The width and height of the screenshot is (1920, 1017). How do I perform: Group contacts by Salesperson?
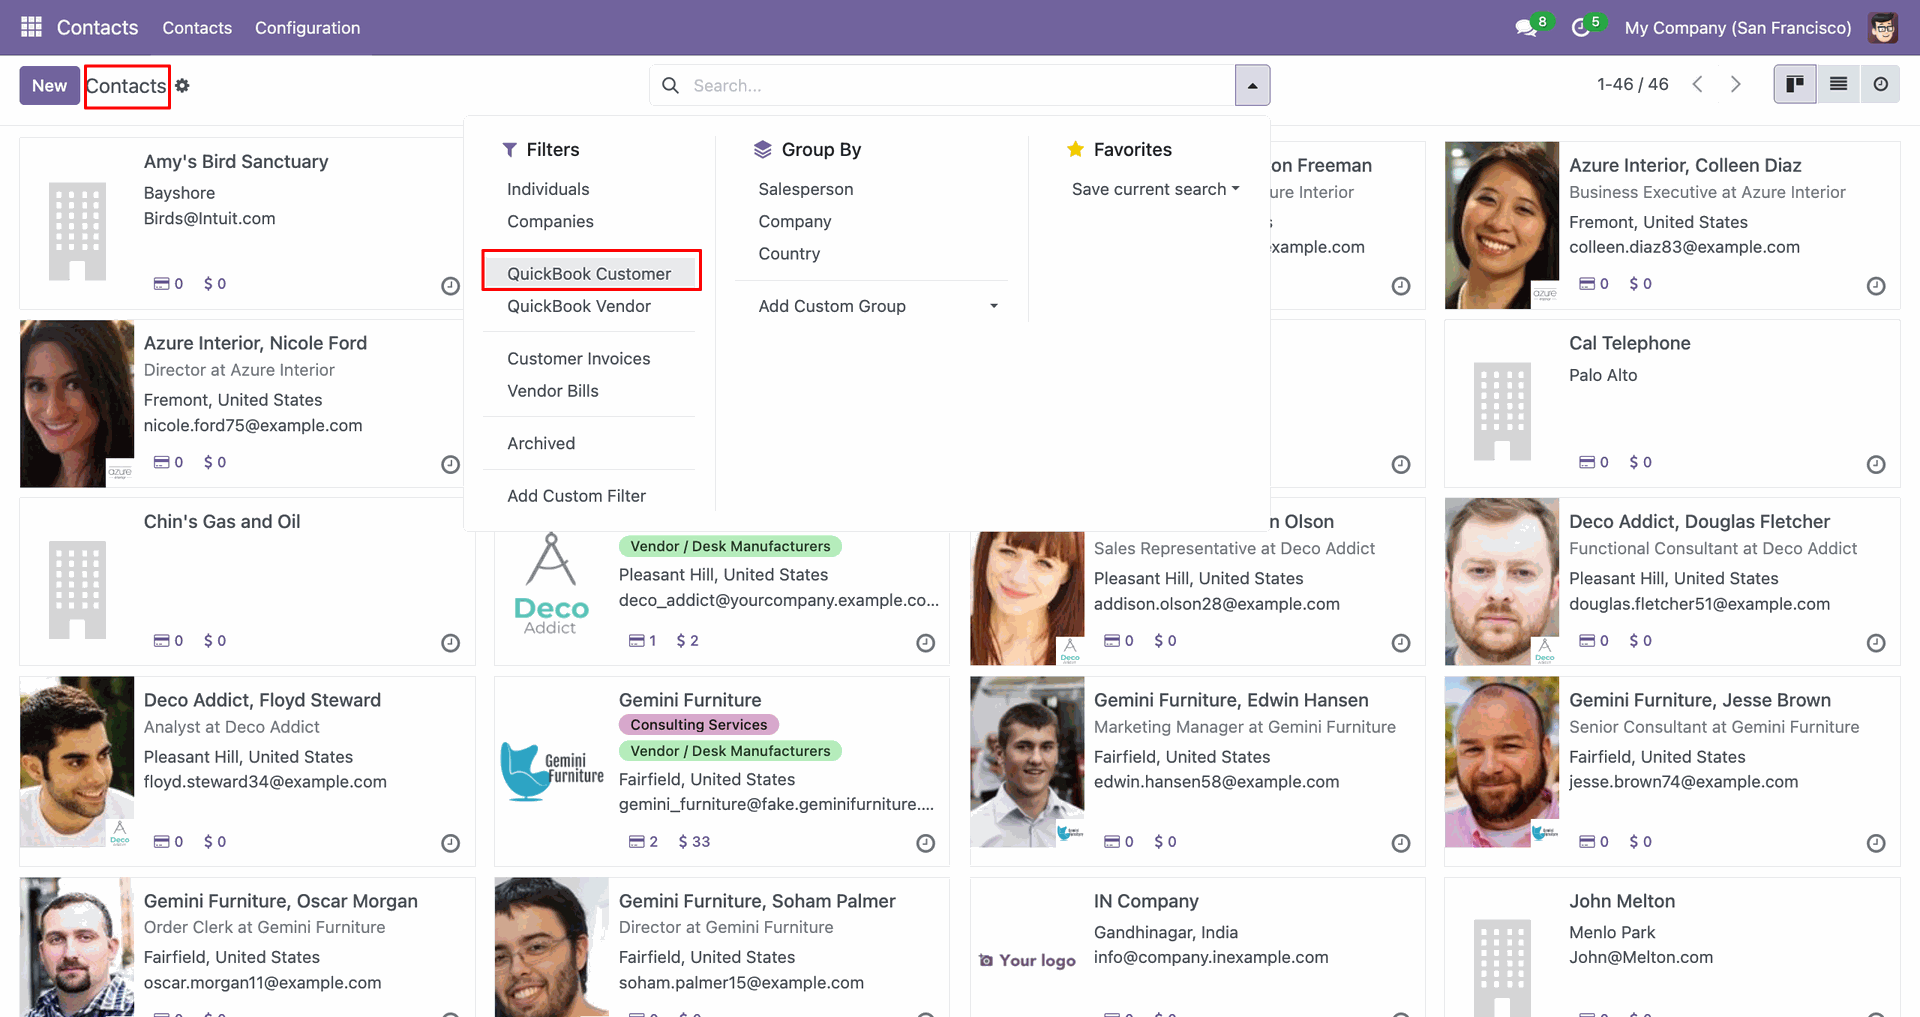coord(806,189)
